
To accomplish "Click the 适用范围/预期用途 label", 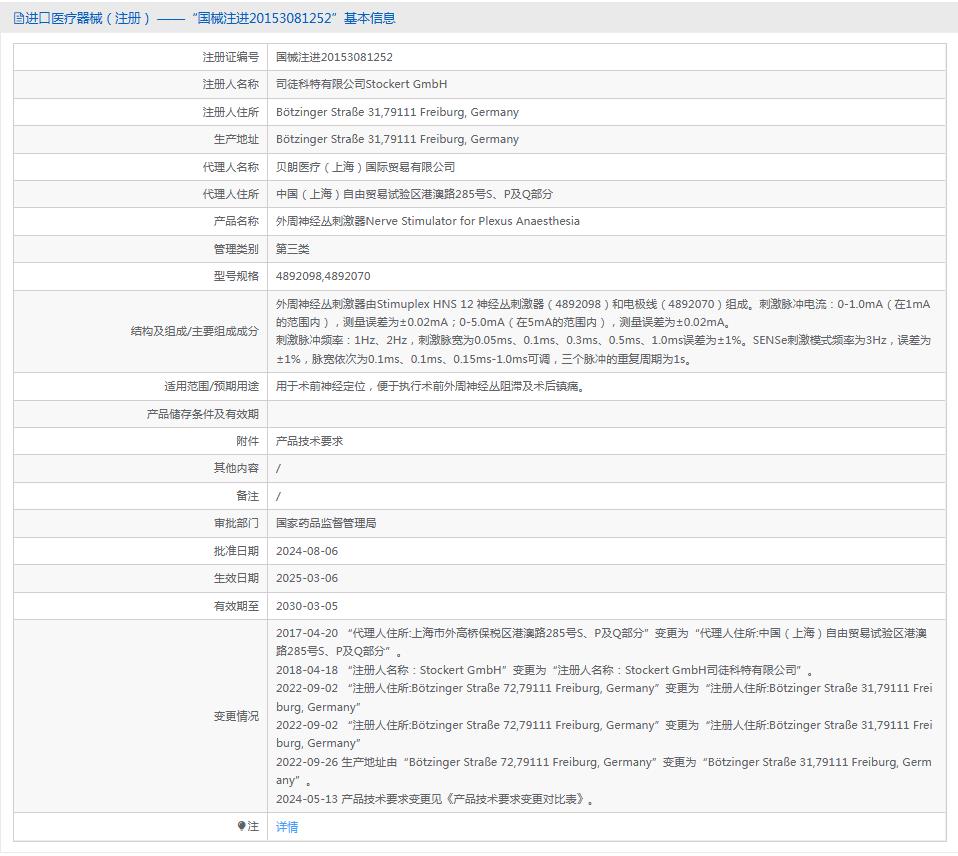I will pyautogui.click(x=211, y=386).
